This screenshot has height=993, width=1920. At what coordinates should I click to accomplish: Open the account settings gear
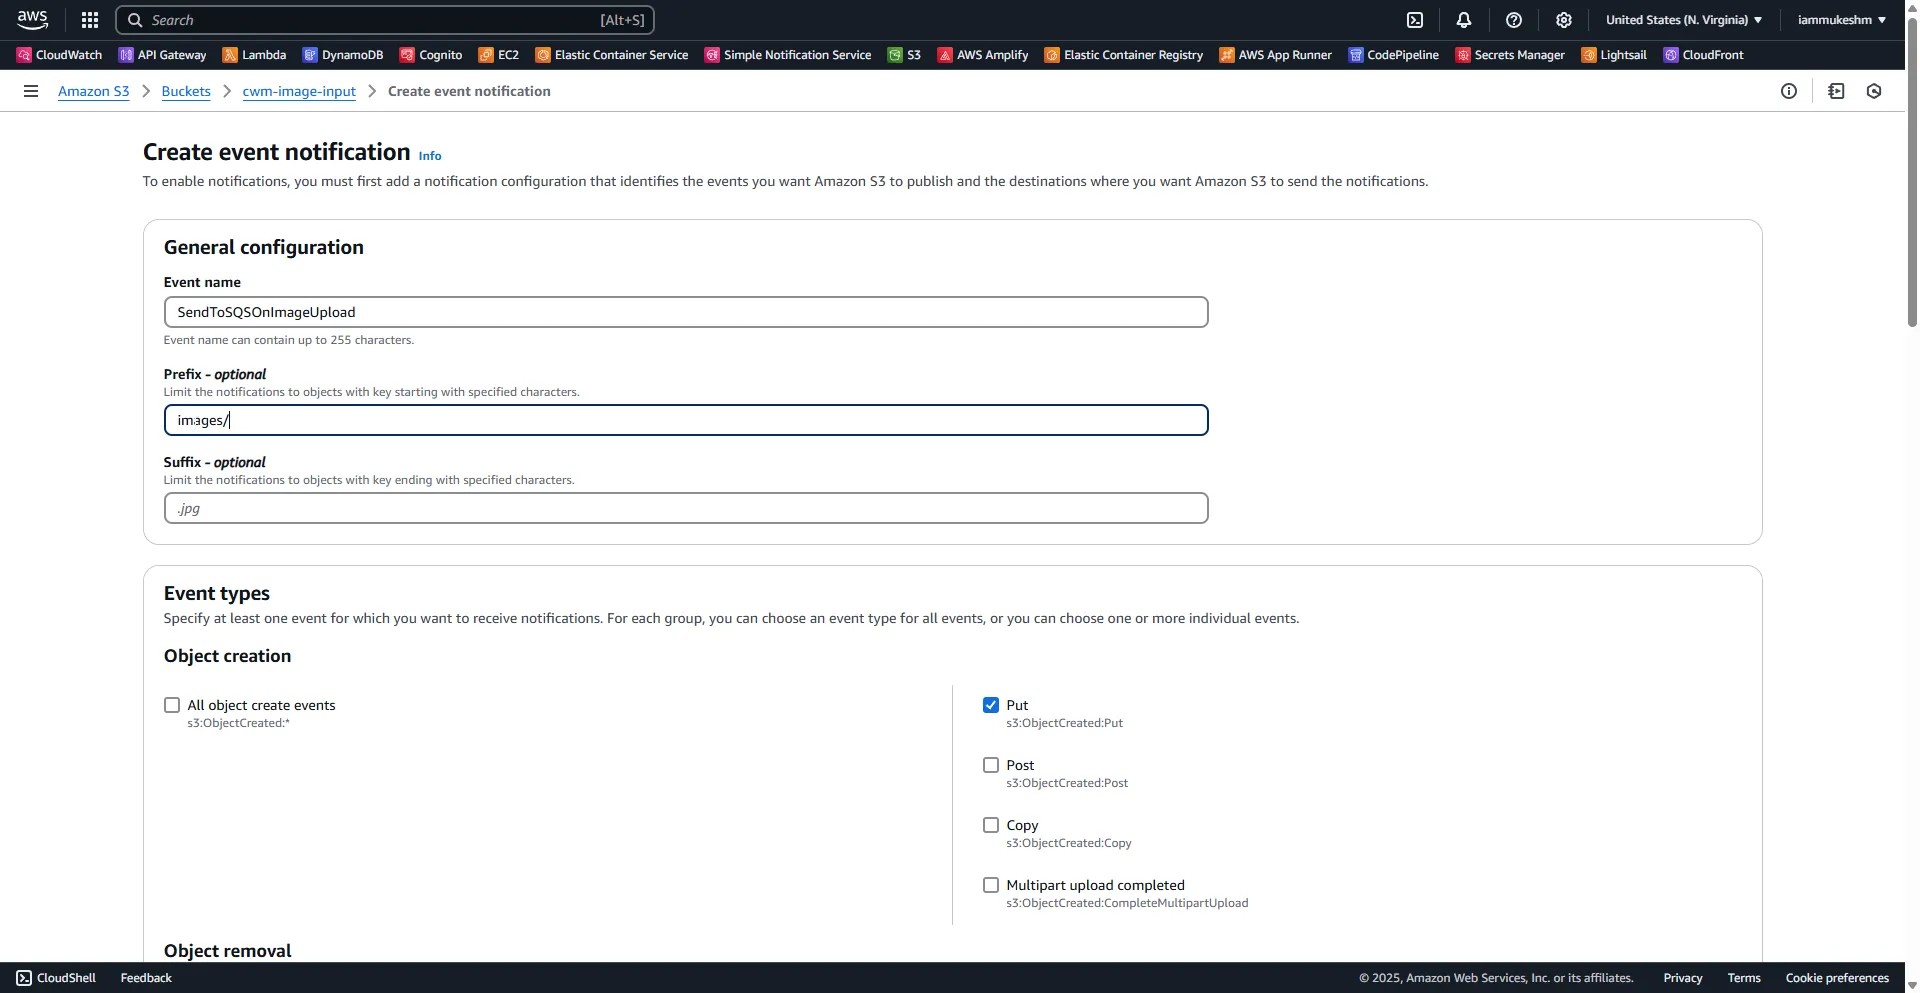pos(1563,20)
